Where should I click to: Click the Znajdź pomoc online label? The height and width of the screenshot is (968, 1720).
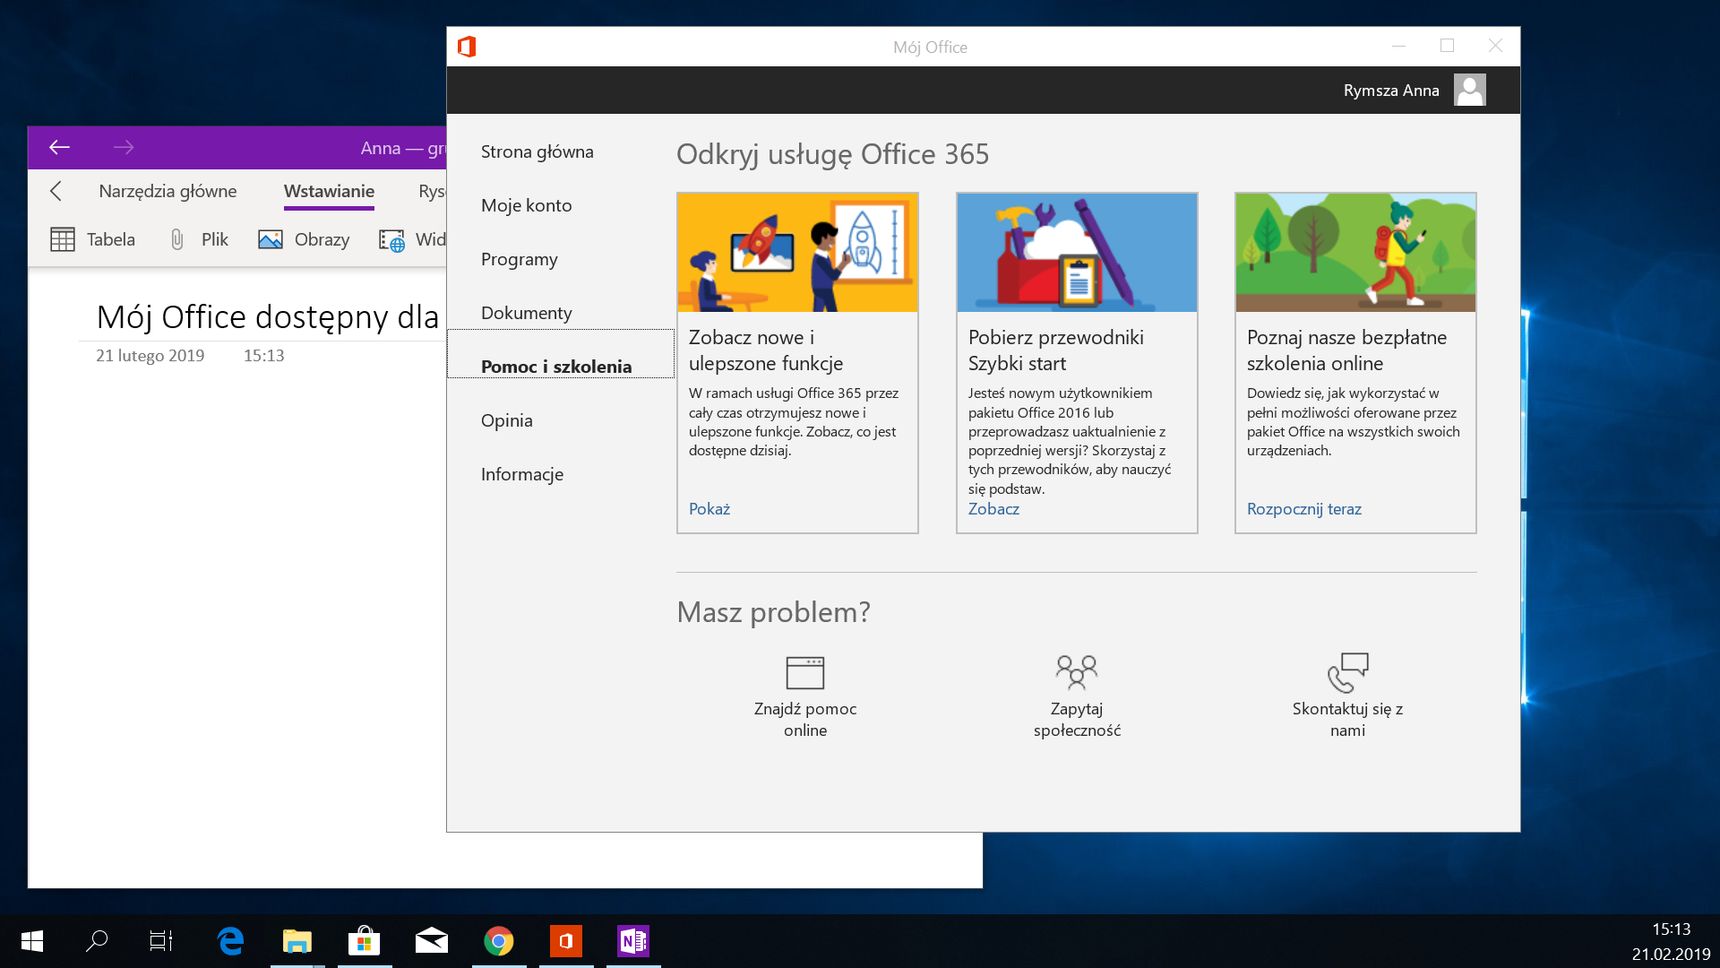(x=805, y=720)
